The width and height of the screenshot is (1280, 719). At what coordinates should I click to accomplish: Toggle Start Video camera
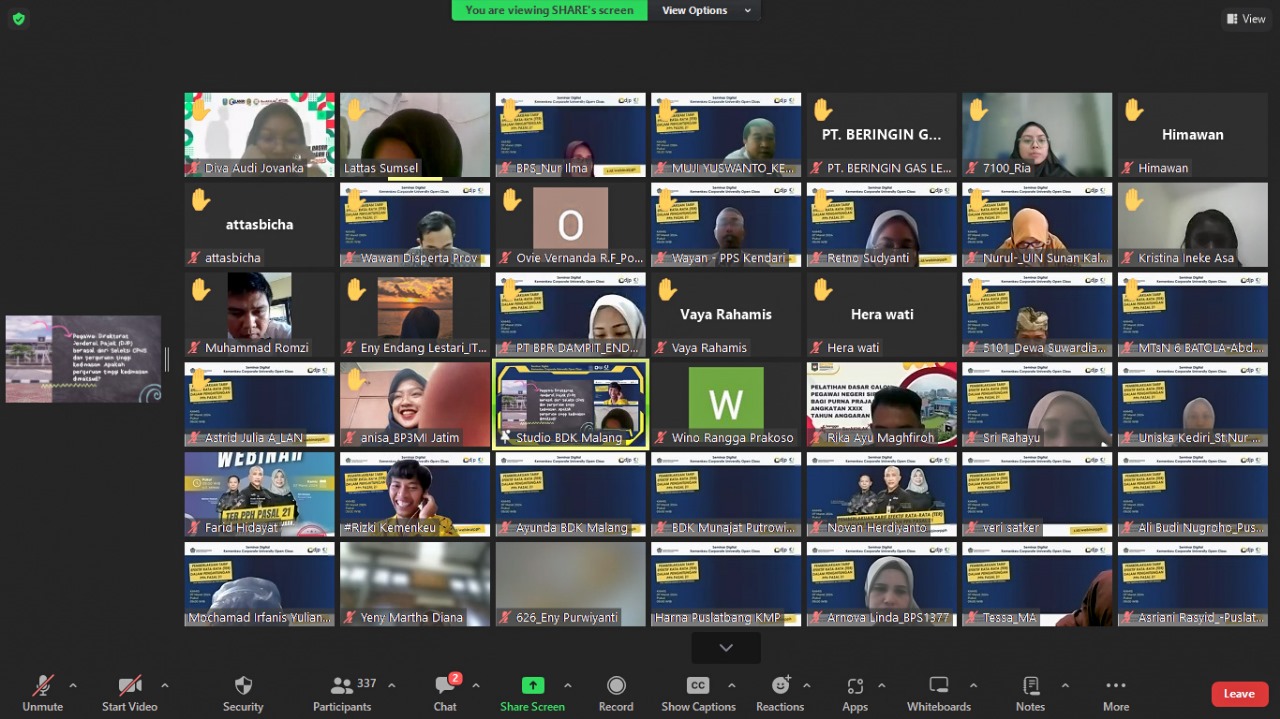click(x=129, y=686)
